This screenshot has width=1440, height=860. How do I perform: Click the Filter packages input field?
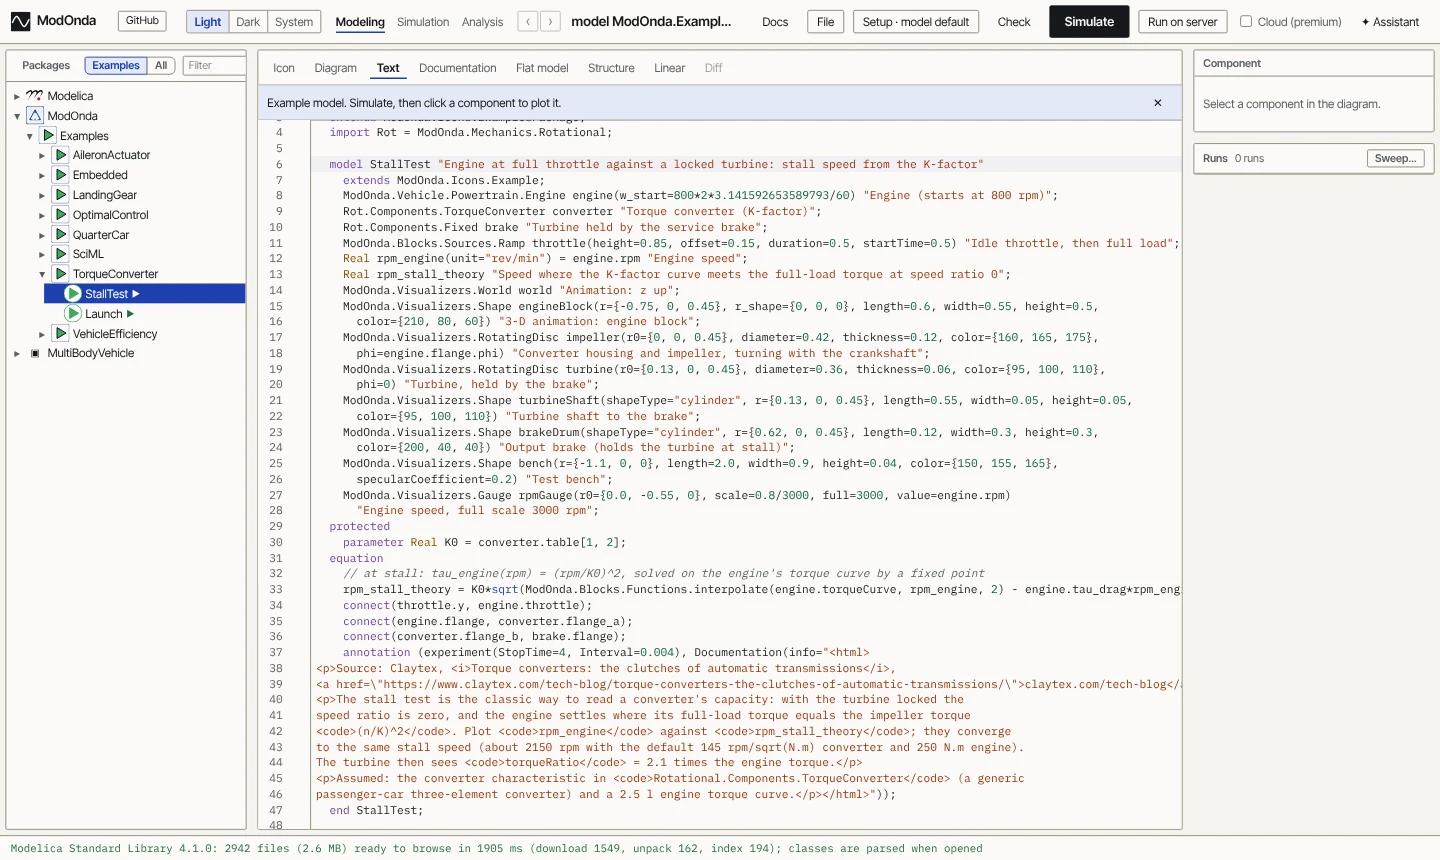tap(214, 66)
